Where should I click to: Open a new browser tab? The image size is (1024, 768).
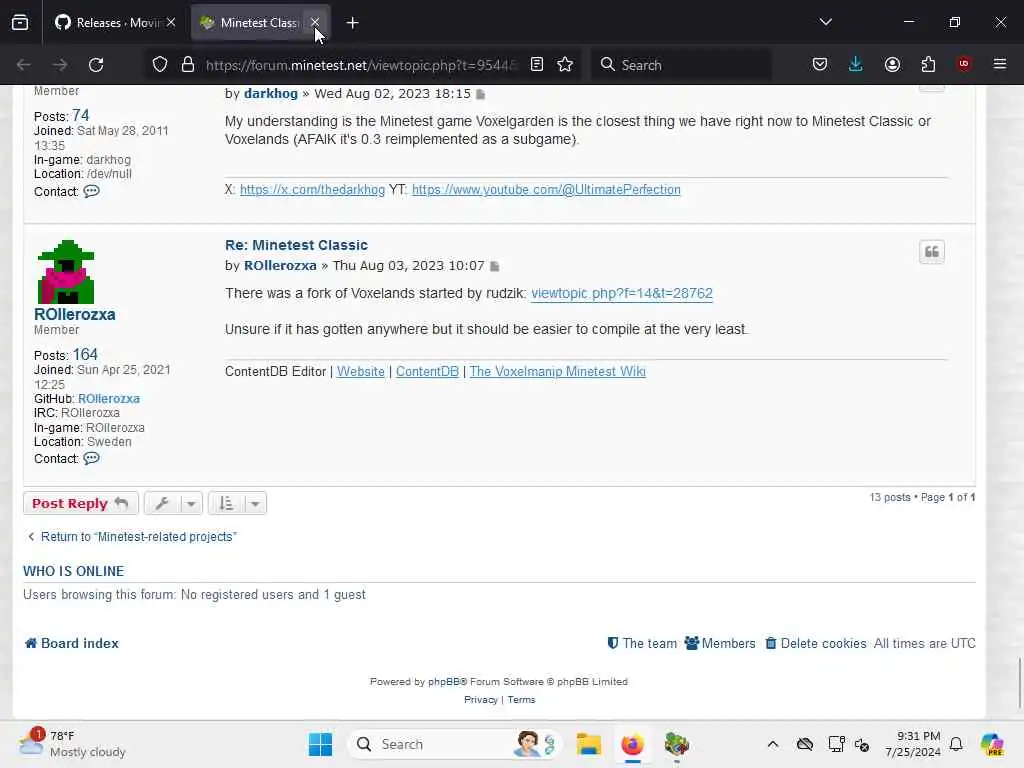pos(353,23)
